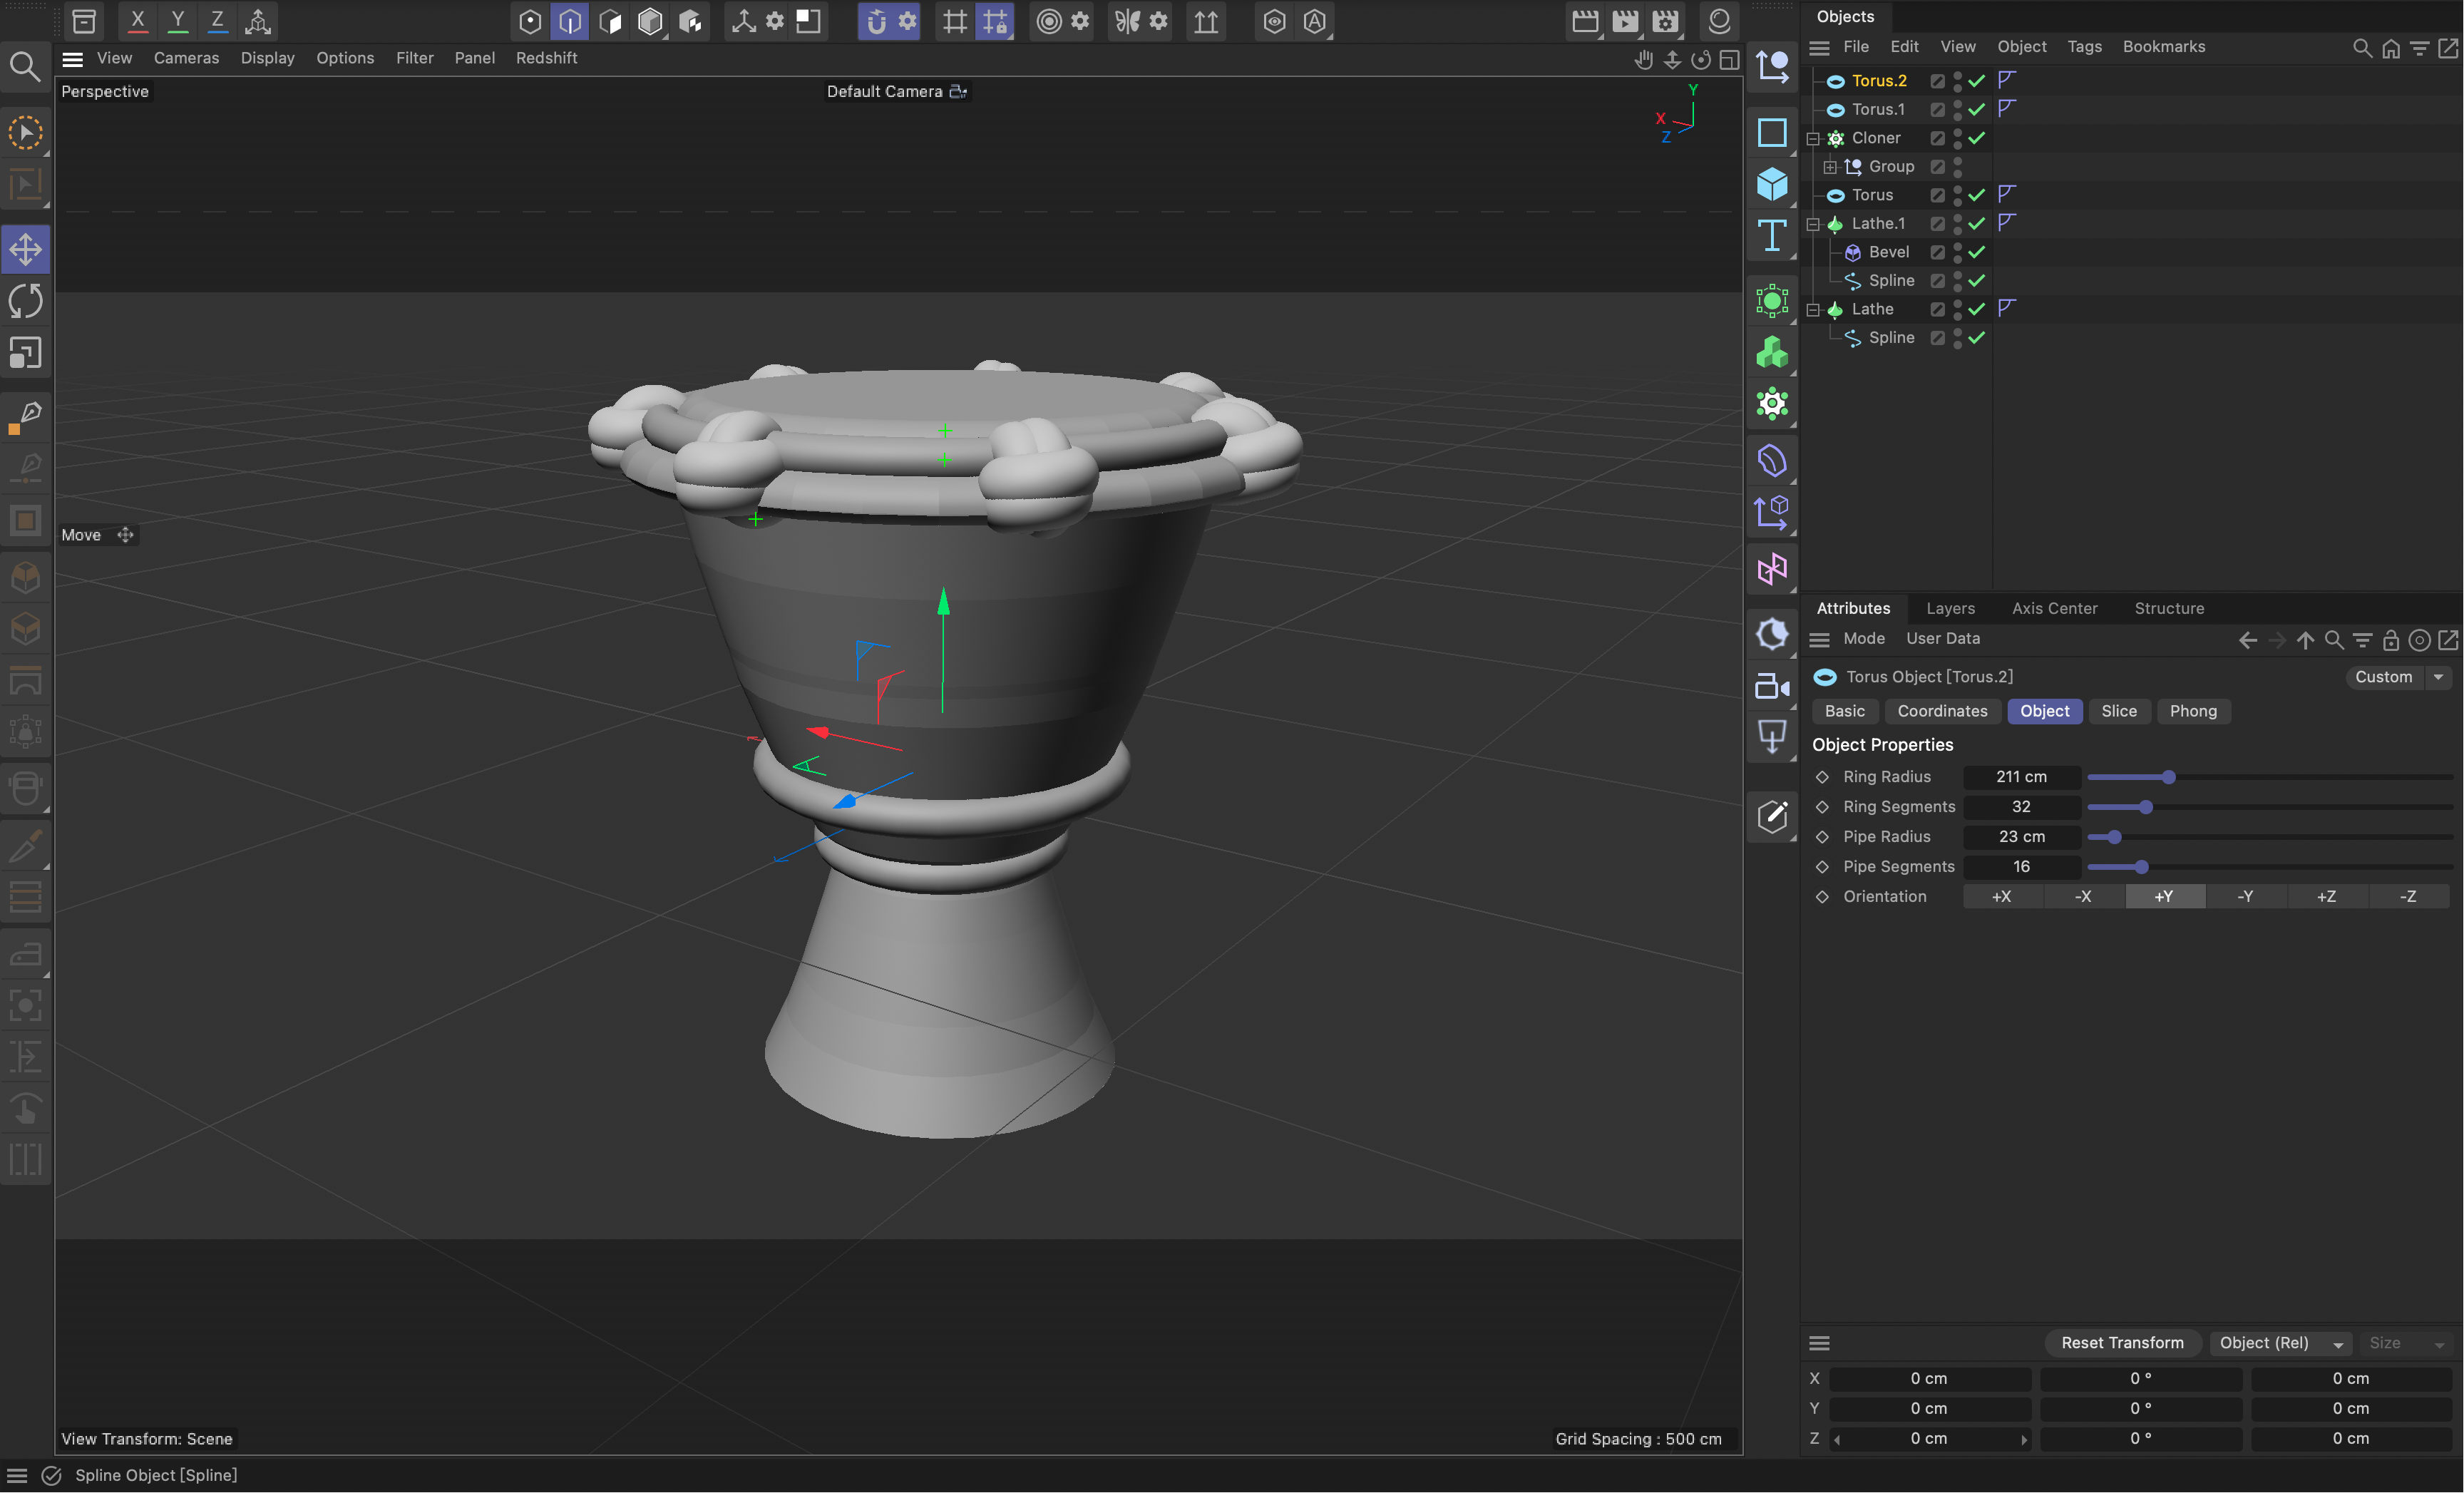The image size is (2464, 1493).
Task: Create a Cube primitive from the right palette
Action: tap(1772, 183)
